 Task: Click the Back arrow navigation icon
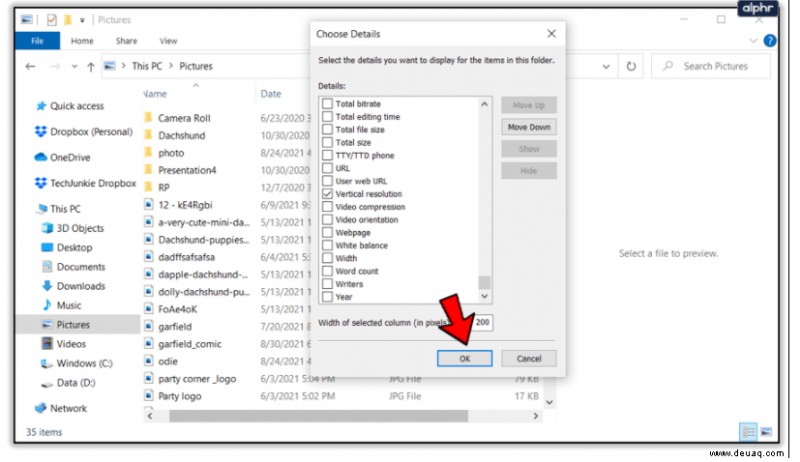(31, 66)
